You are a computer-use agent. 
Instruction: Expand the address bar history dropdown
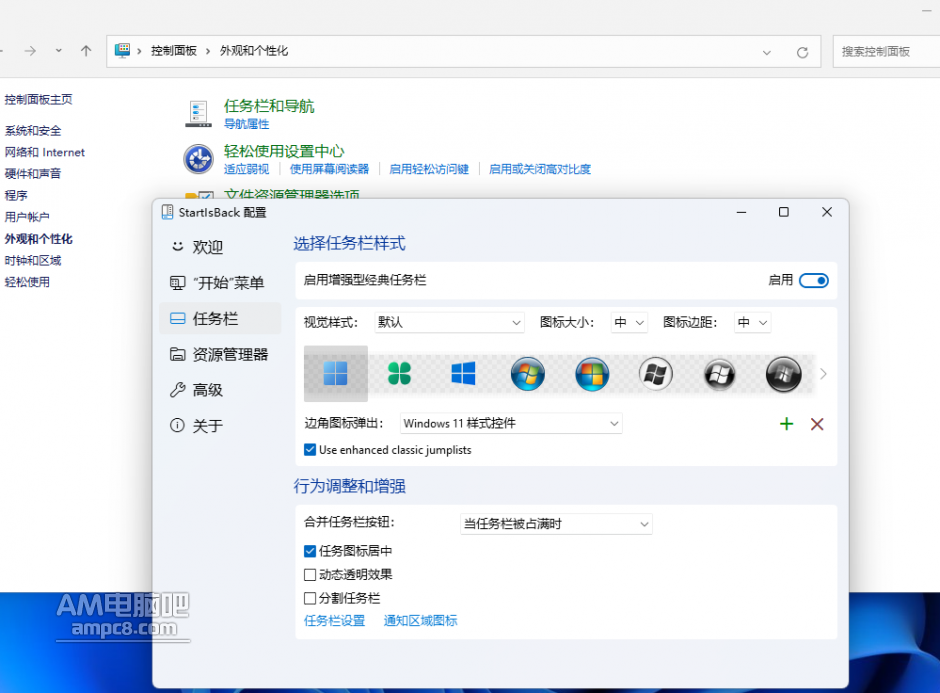[x=767, y=52]
